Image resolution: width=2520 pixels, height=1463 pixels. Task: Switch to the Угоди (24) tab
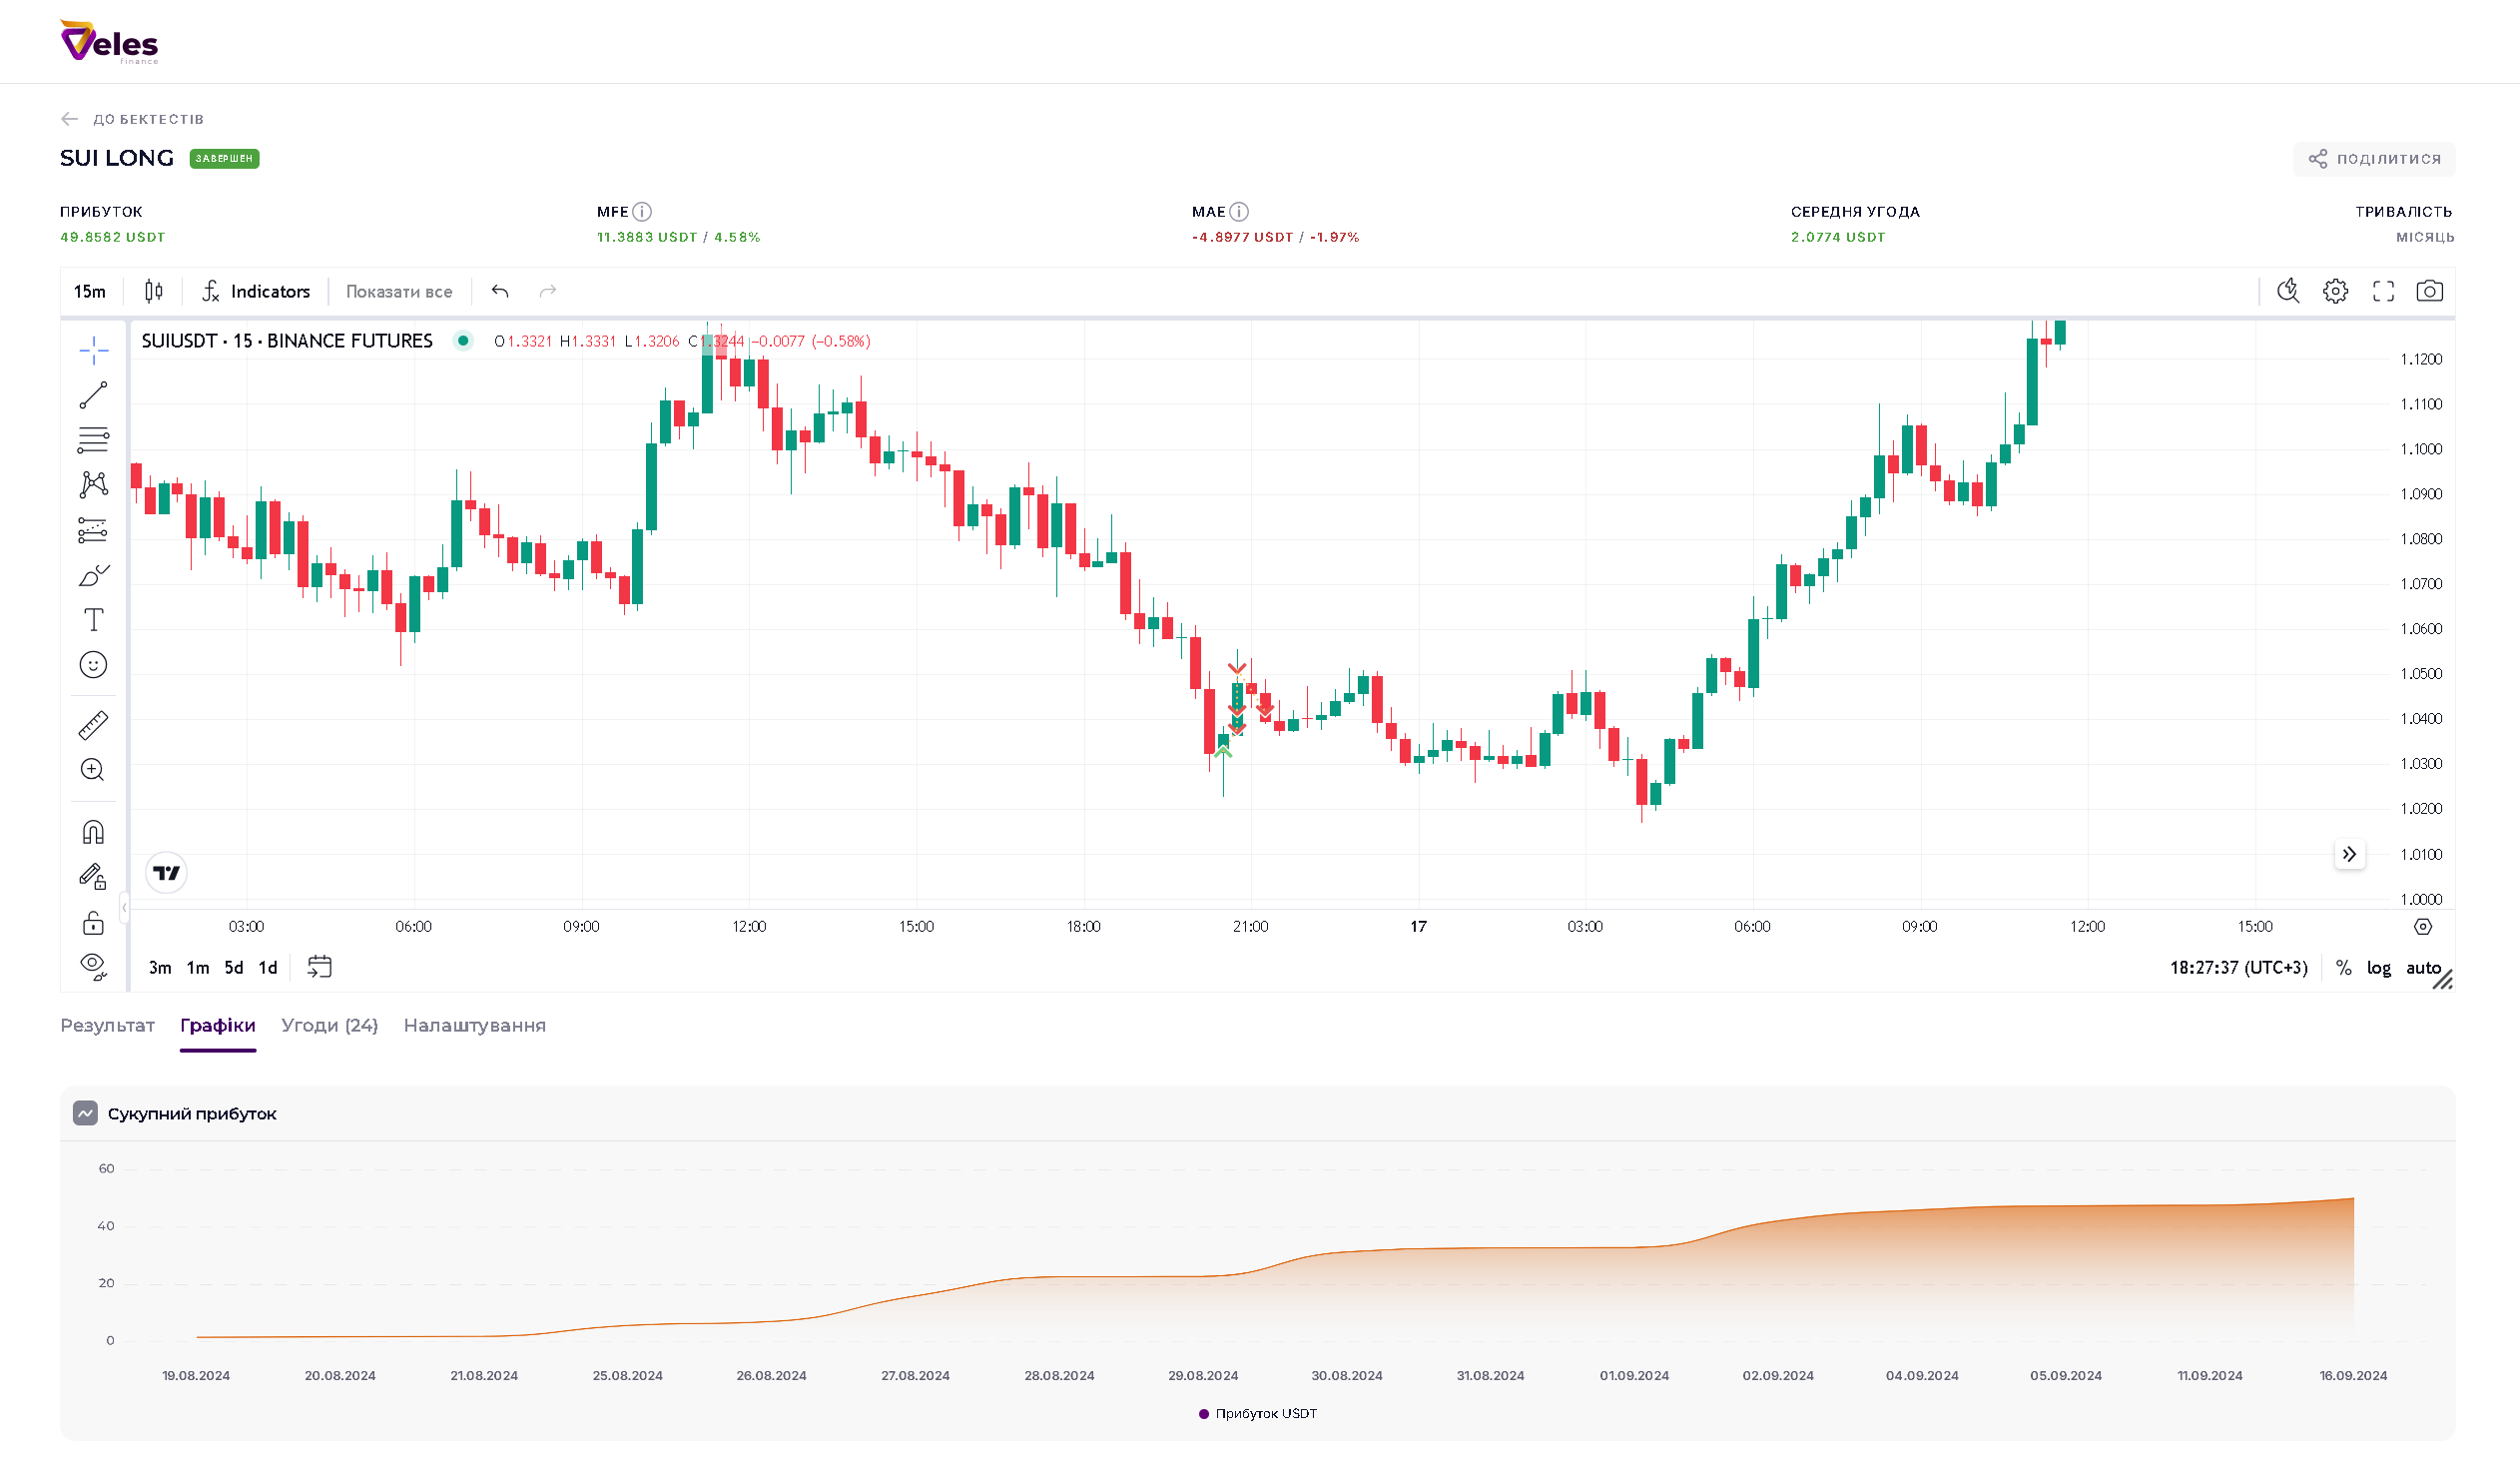click(x=329, y=1026)
